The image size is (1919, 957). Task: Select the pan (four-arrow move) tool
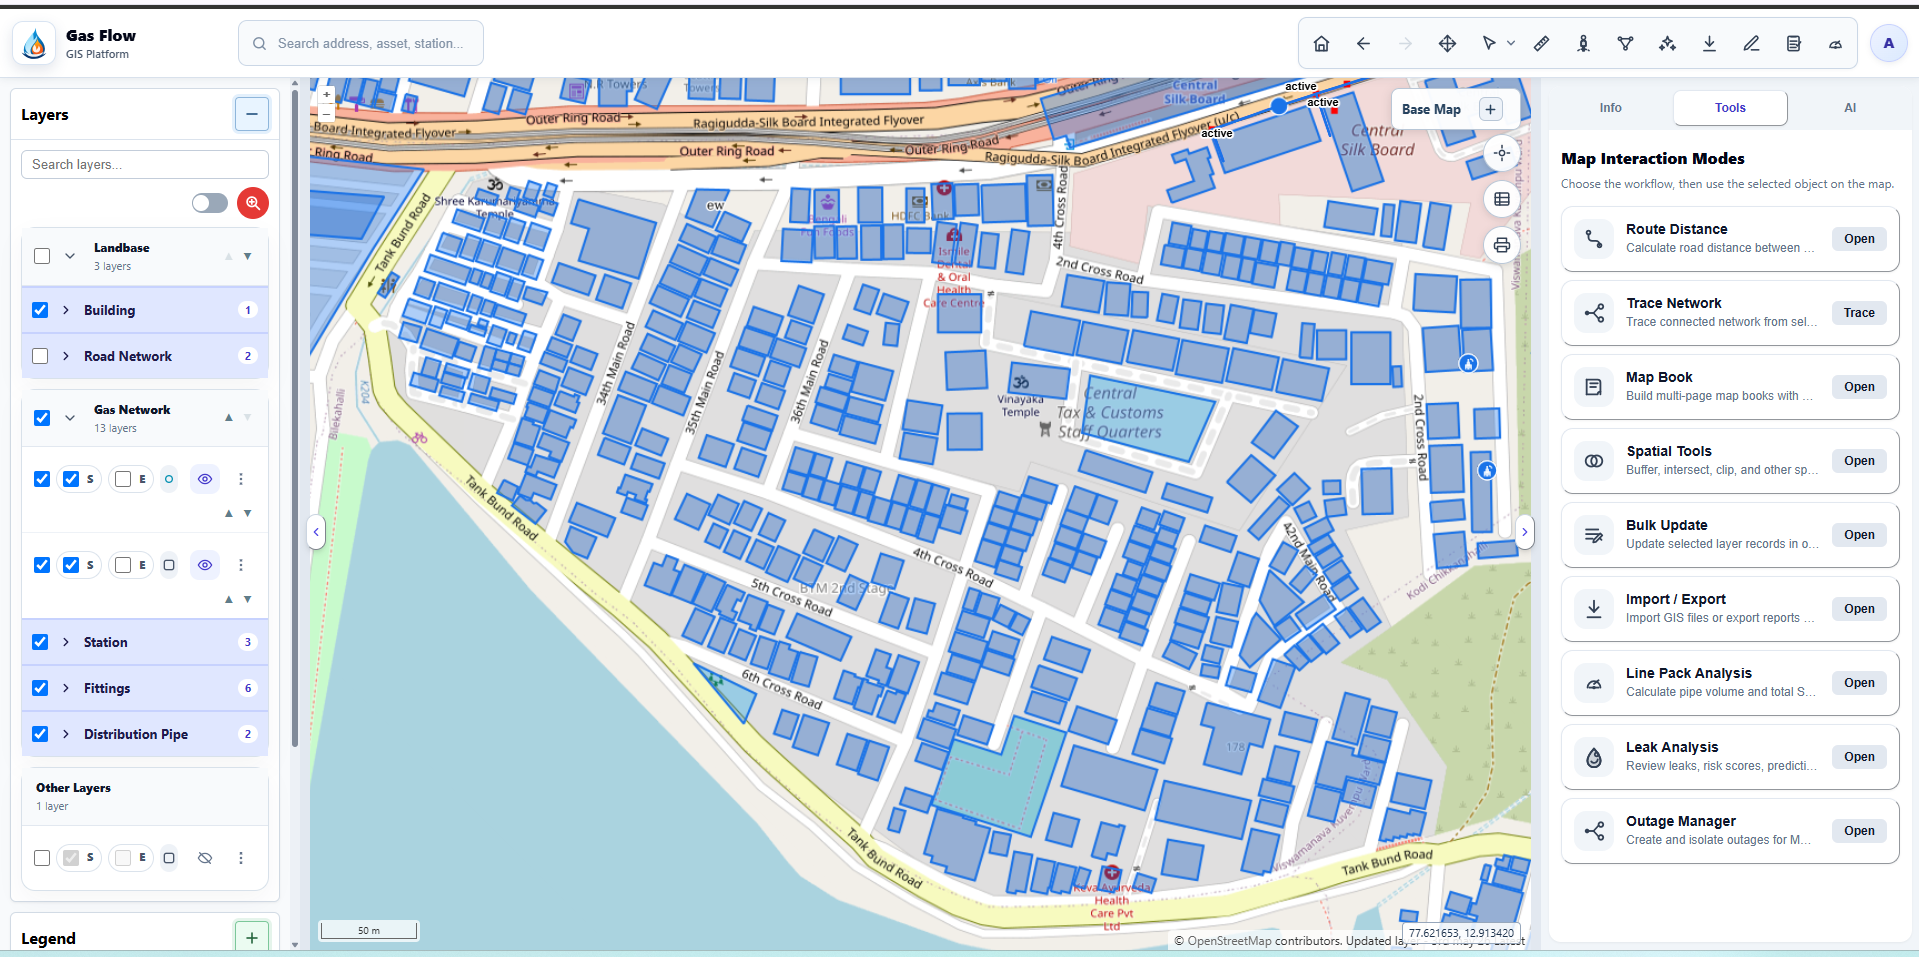coord(1447,44)
